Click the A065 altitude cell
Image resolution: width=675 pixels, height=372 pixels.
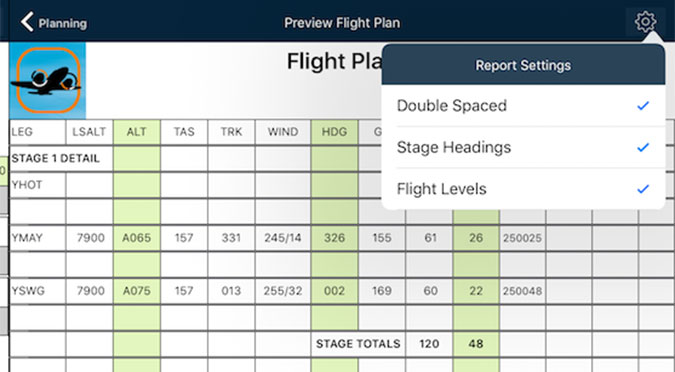coord(136,238)
